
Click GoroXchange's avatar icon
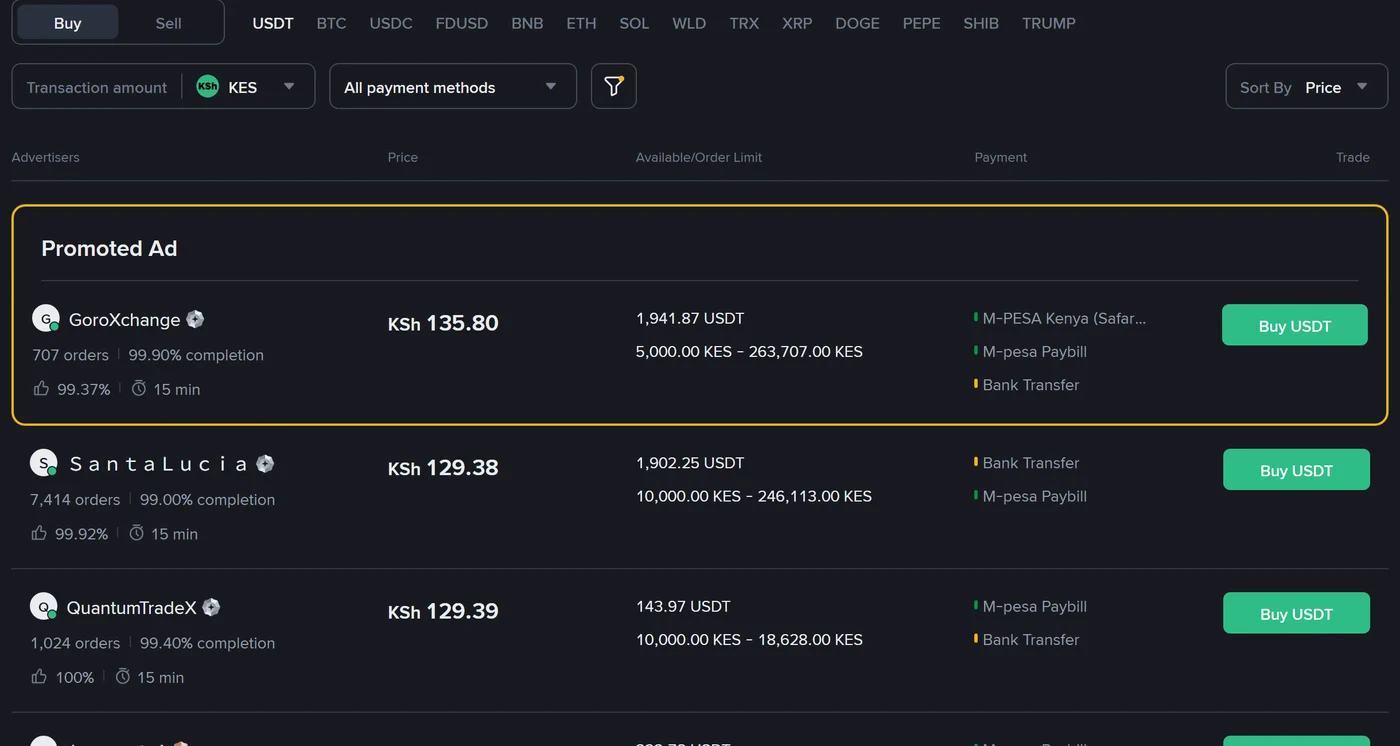pos(46,319)
